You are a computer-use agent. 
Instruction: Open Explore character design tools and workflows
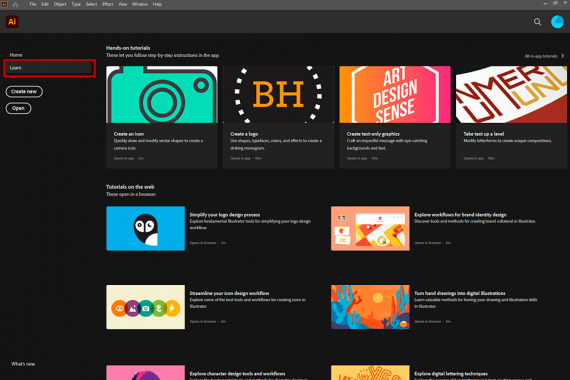tap(237, 374)
